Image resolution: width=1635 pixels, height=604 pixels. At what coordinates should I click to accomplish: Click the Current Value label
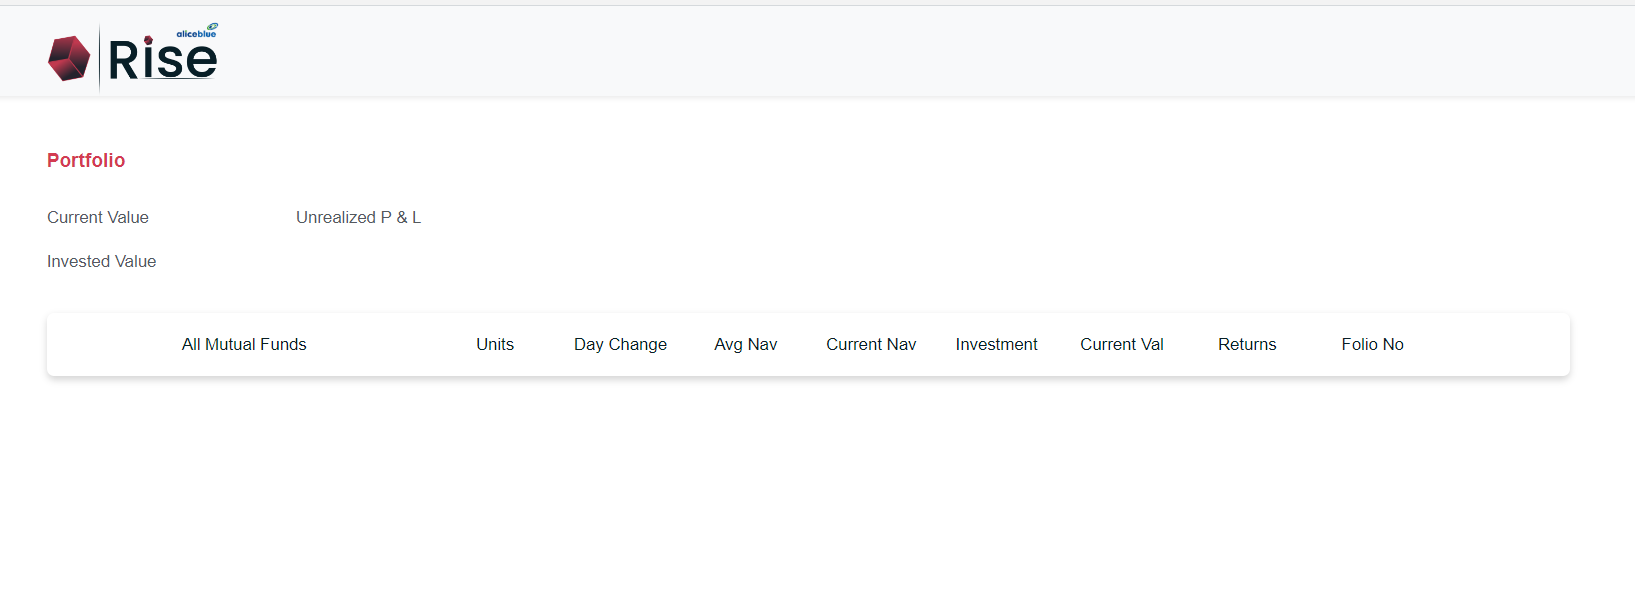(98, 217)
